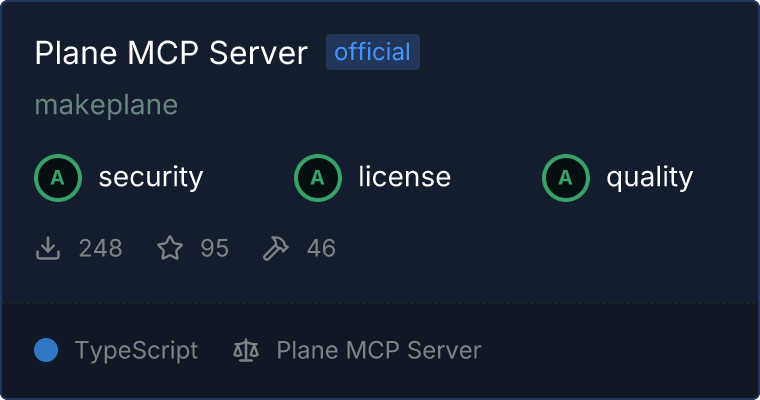
Task: Click the balance scale license icon
Action: [x=246, y=351]
